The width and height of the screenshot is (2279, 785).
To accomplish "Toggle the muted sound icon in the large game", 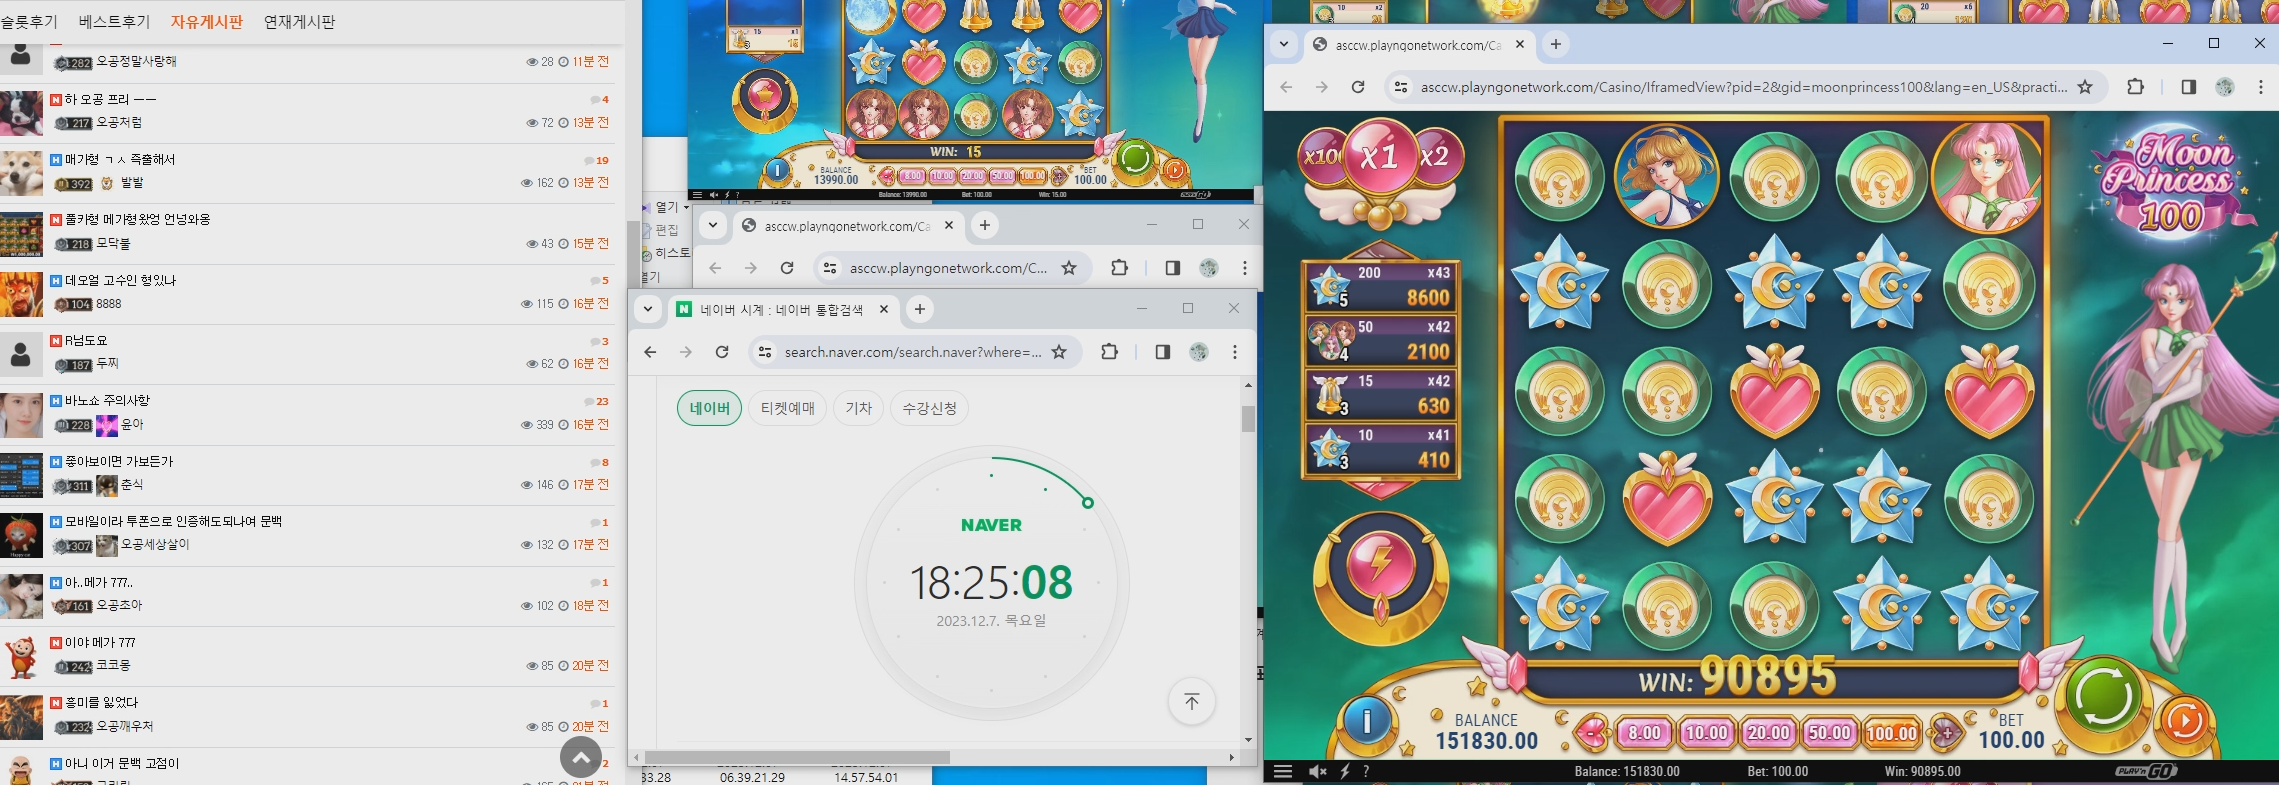I will [x=1318, y=771].
